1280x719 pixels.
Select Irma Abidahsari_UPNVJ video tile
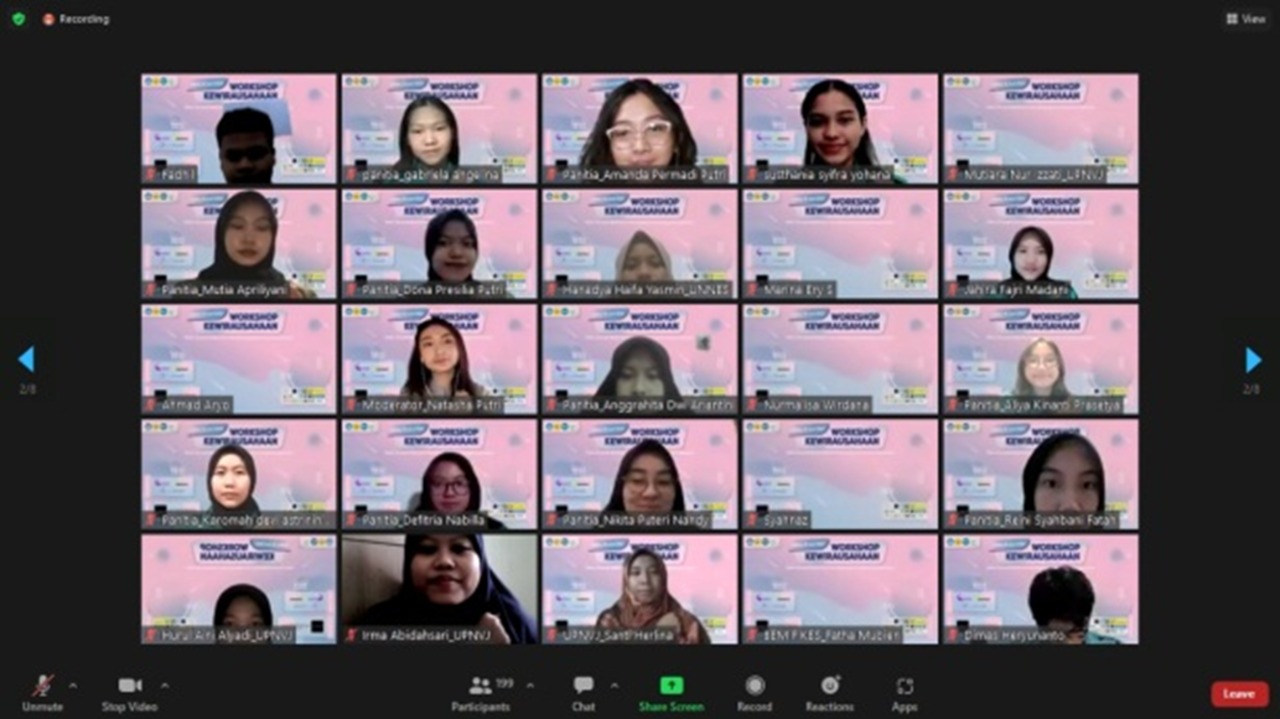(x=439, y=589)
